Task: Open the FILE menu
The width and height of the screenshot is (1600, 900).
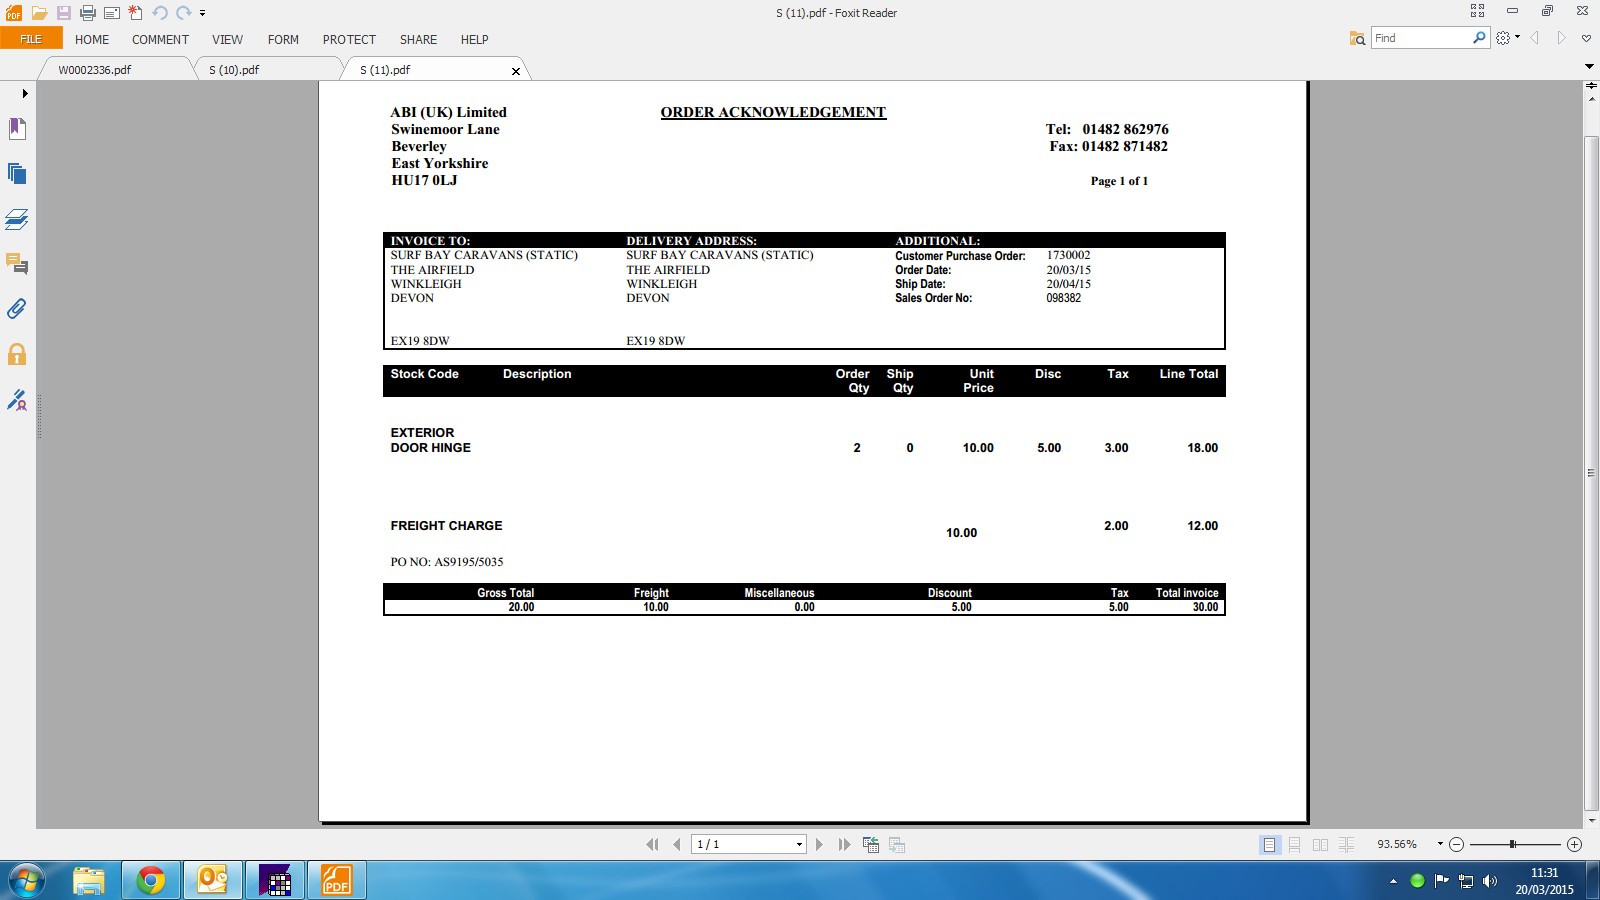Action: pos(31,39)
